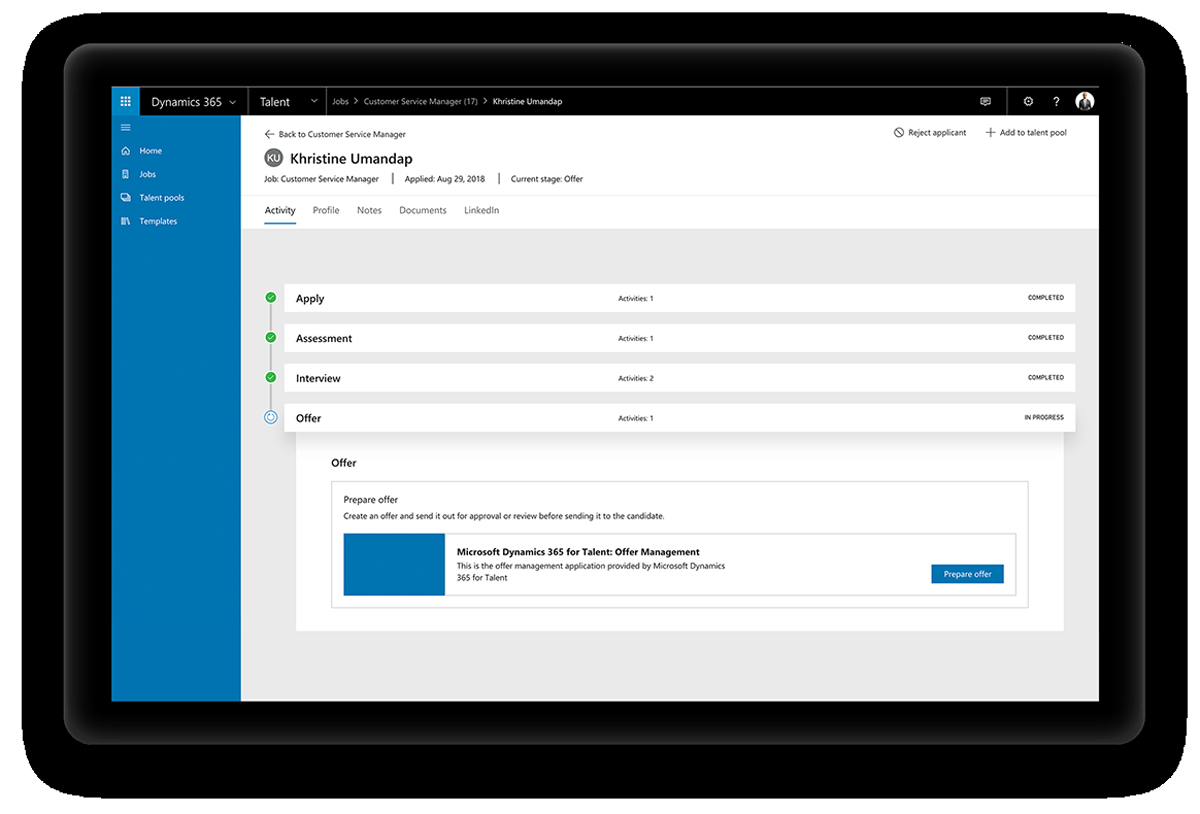1200x814 pixels.
Task: Expand the Assessment stage row
Action: coord(679,338)
